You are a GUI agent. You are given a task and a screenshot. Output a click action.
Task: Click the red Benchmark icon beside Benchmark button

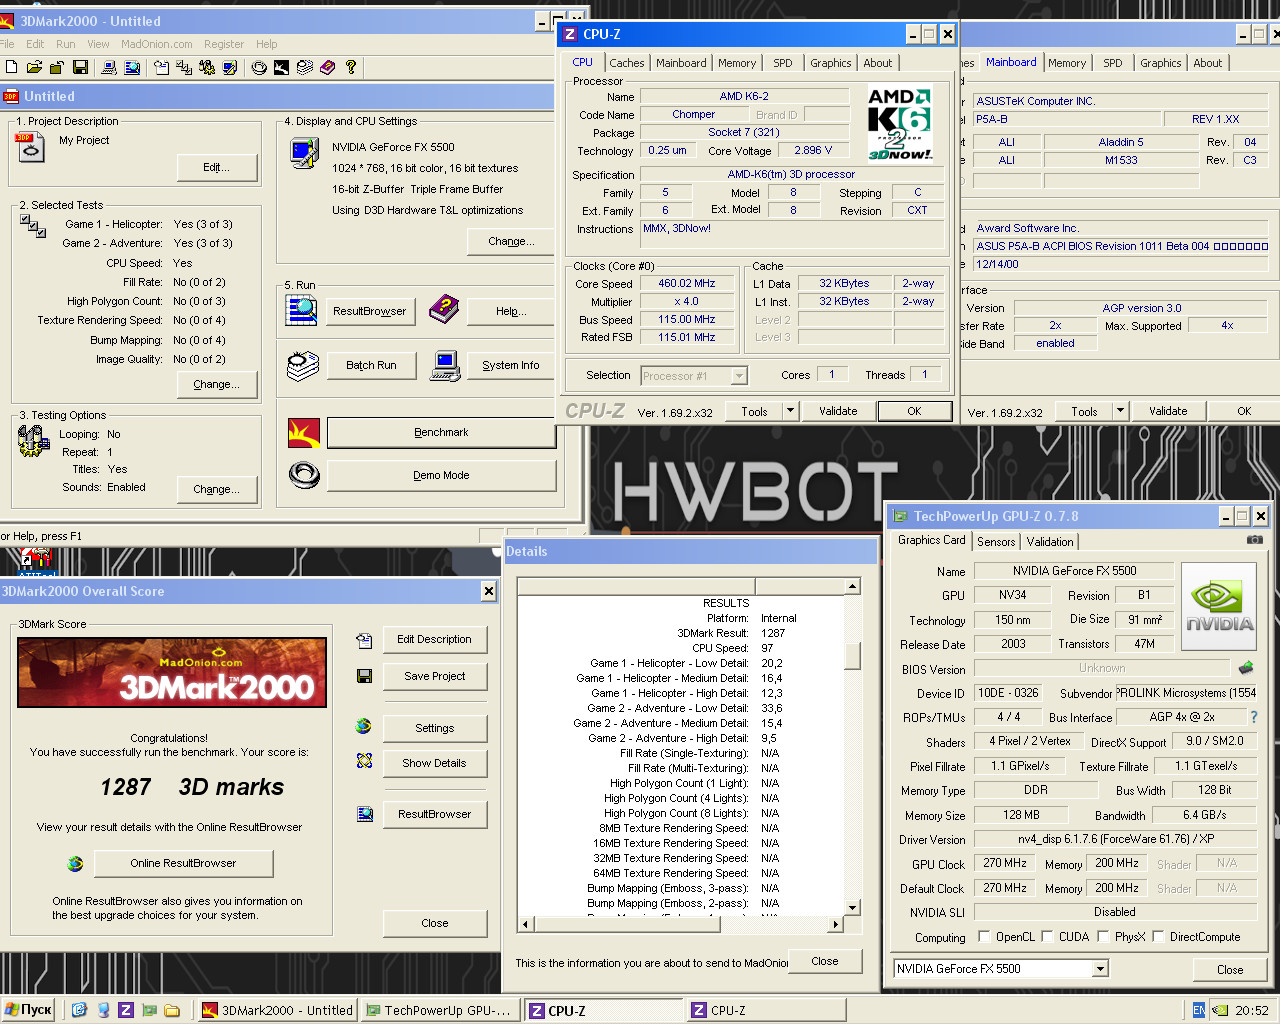point(304,433)
